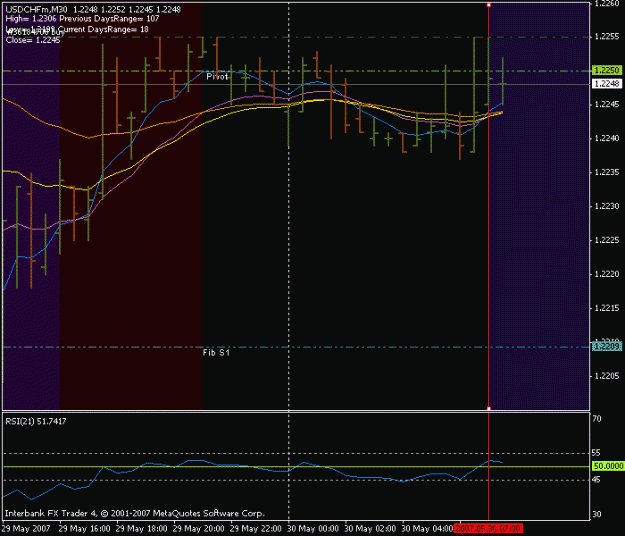Click the white 1.2248 current price tag
Screen dimensions: 625x536
(x=607, y=84)
